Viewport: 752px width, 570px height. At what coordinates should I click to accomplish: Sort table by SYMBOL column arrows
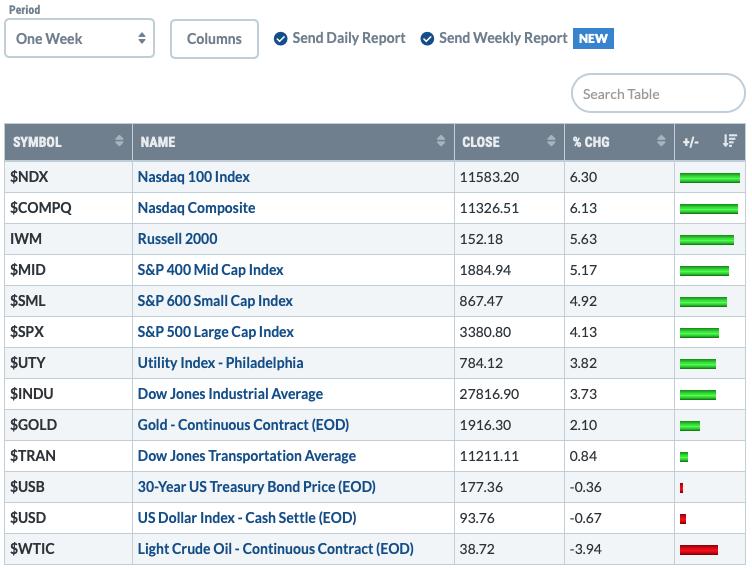[119, 141]
